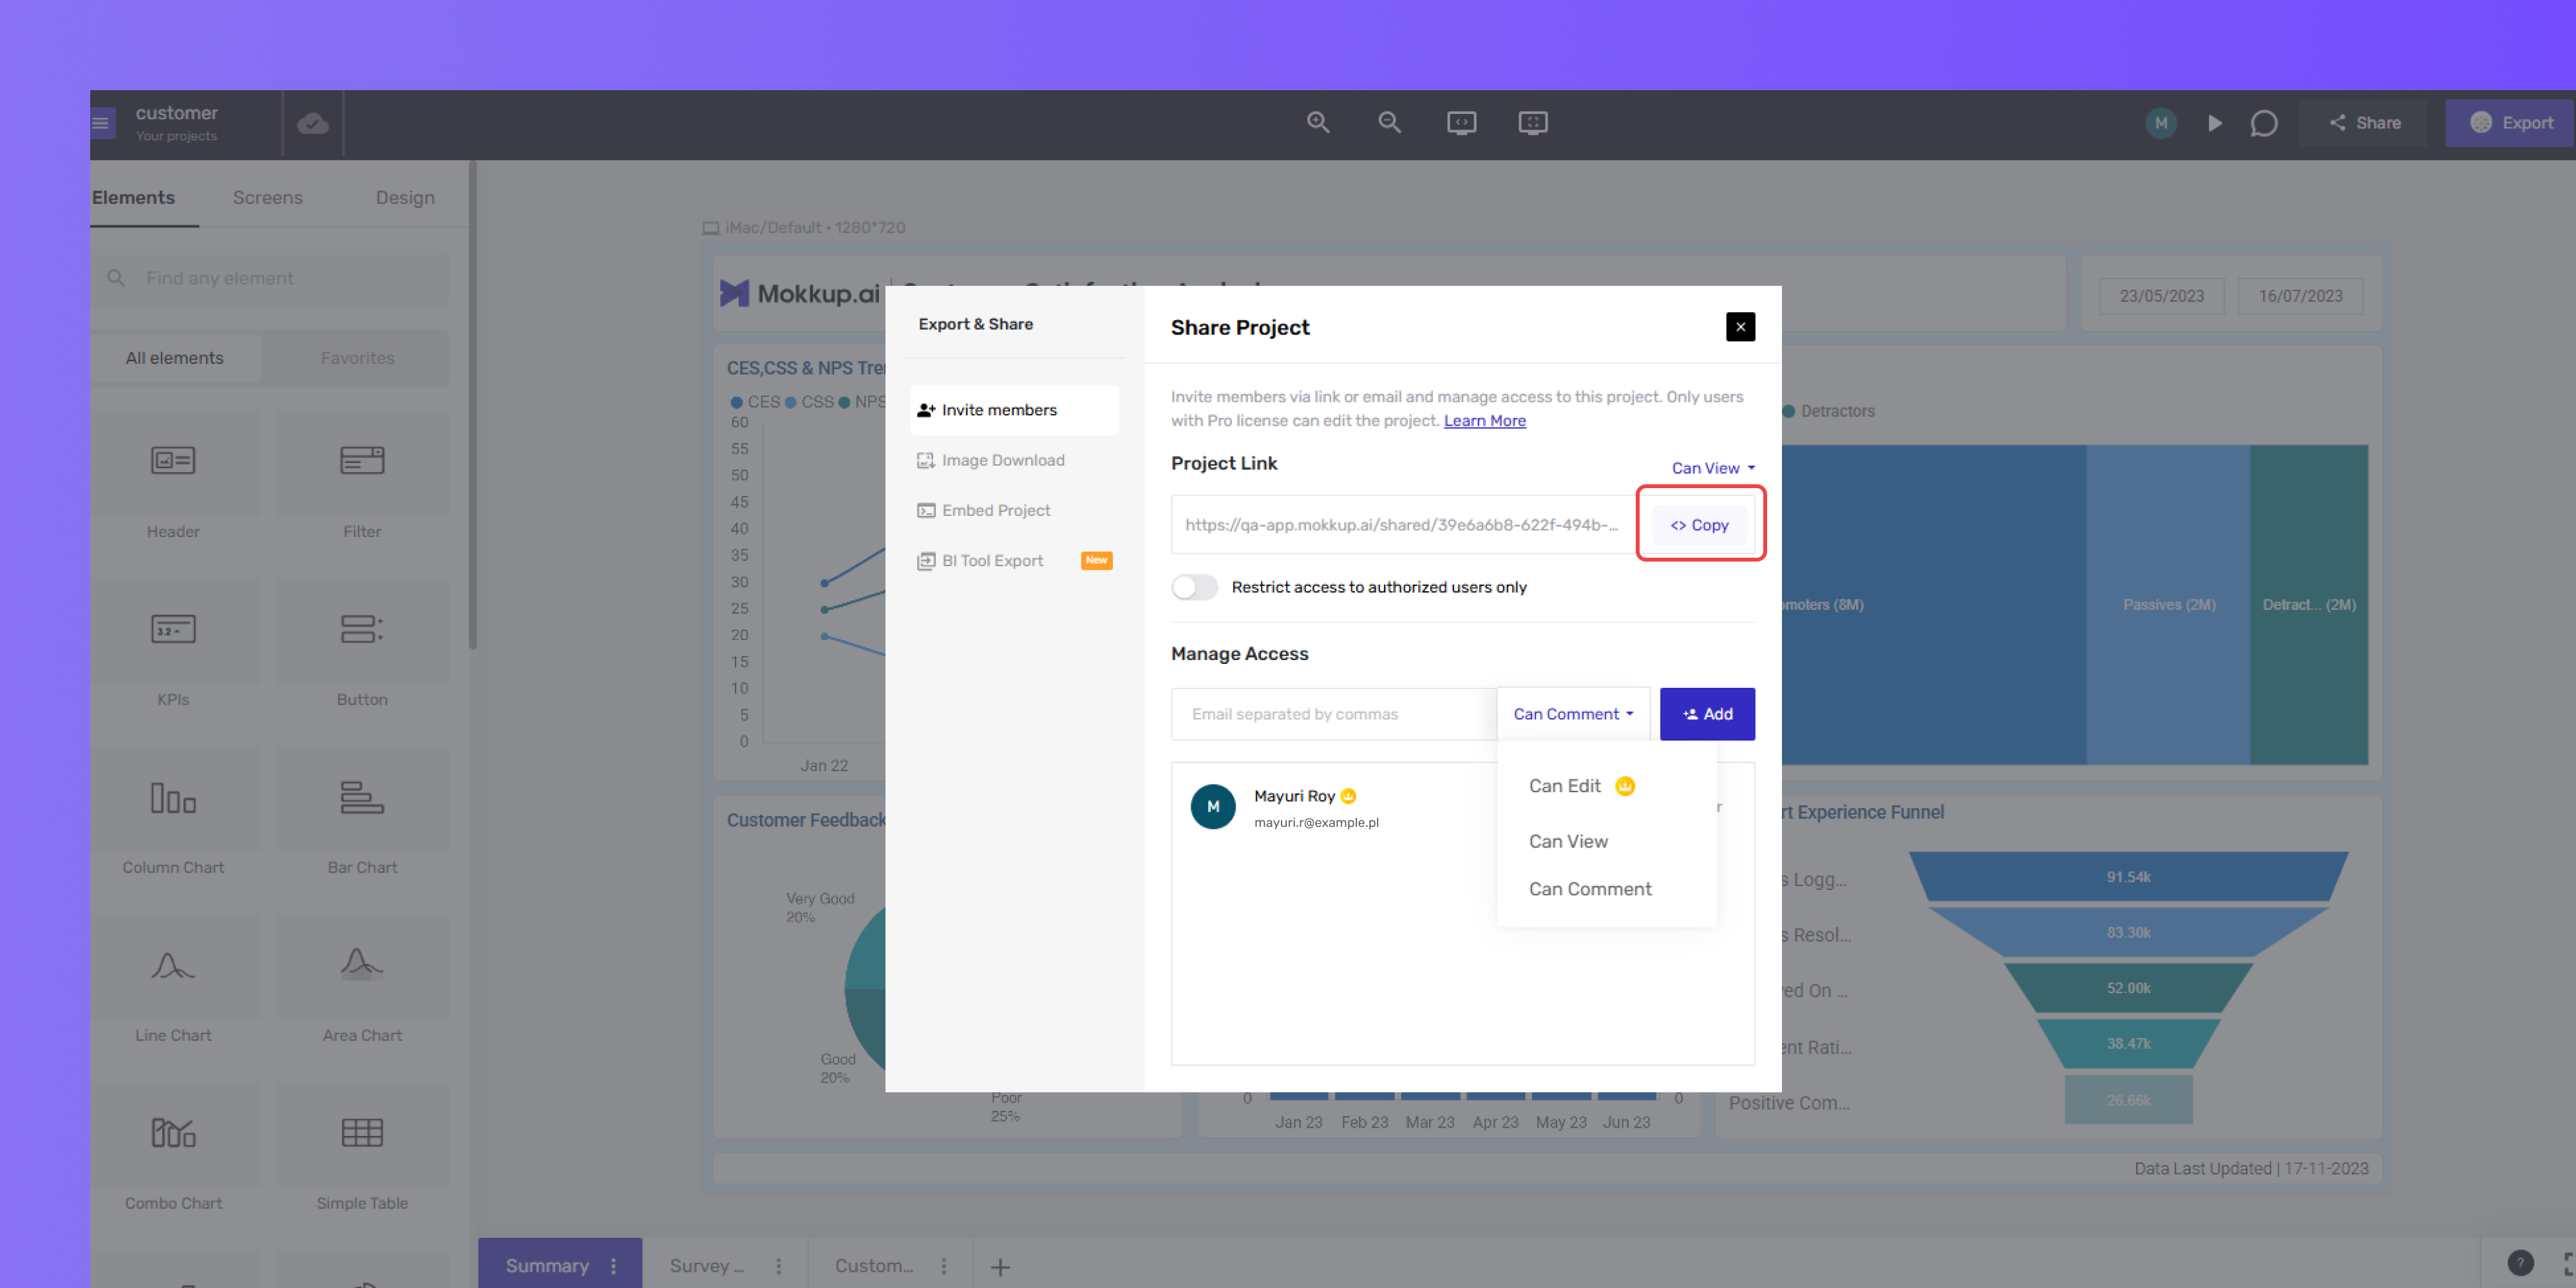Open the help question mark icon

[x=2520, y=1263]
